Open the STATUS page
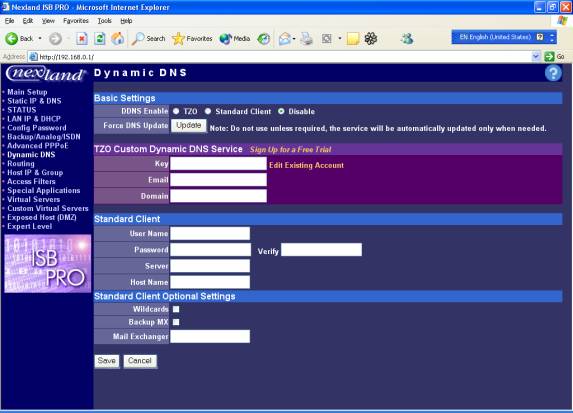The height and width of the screenshot is (413, 573). pos(22,110)
